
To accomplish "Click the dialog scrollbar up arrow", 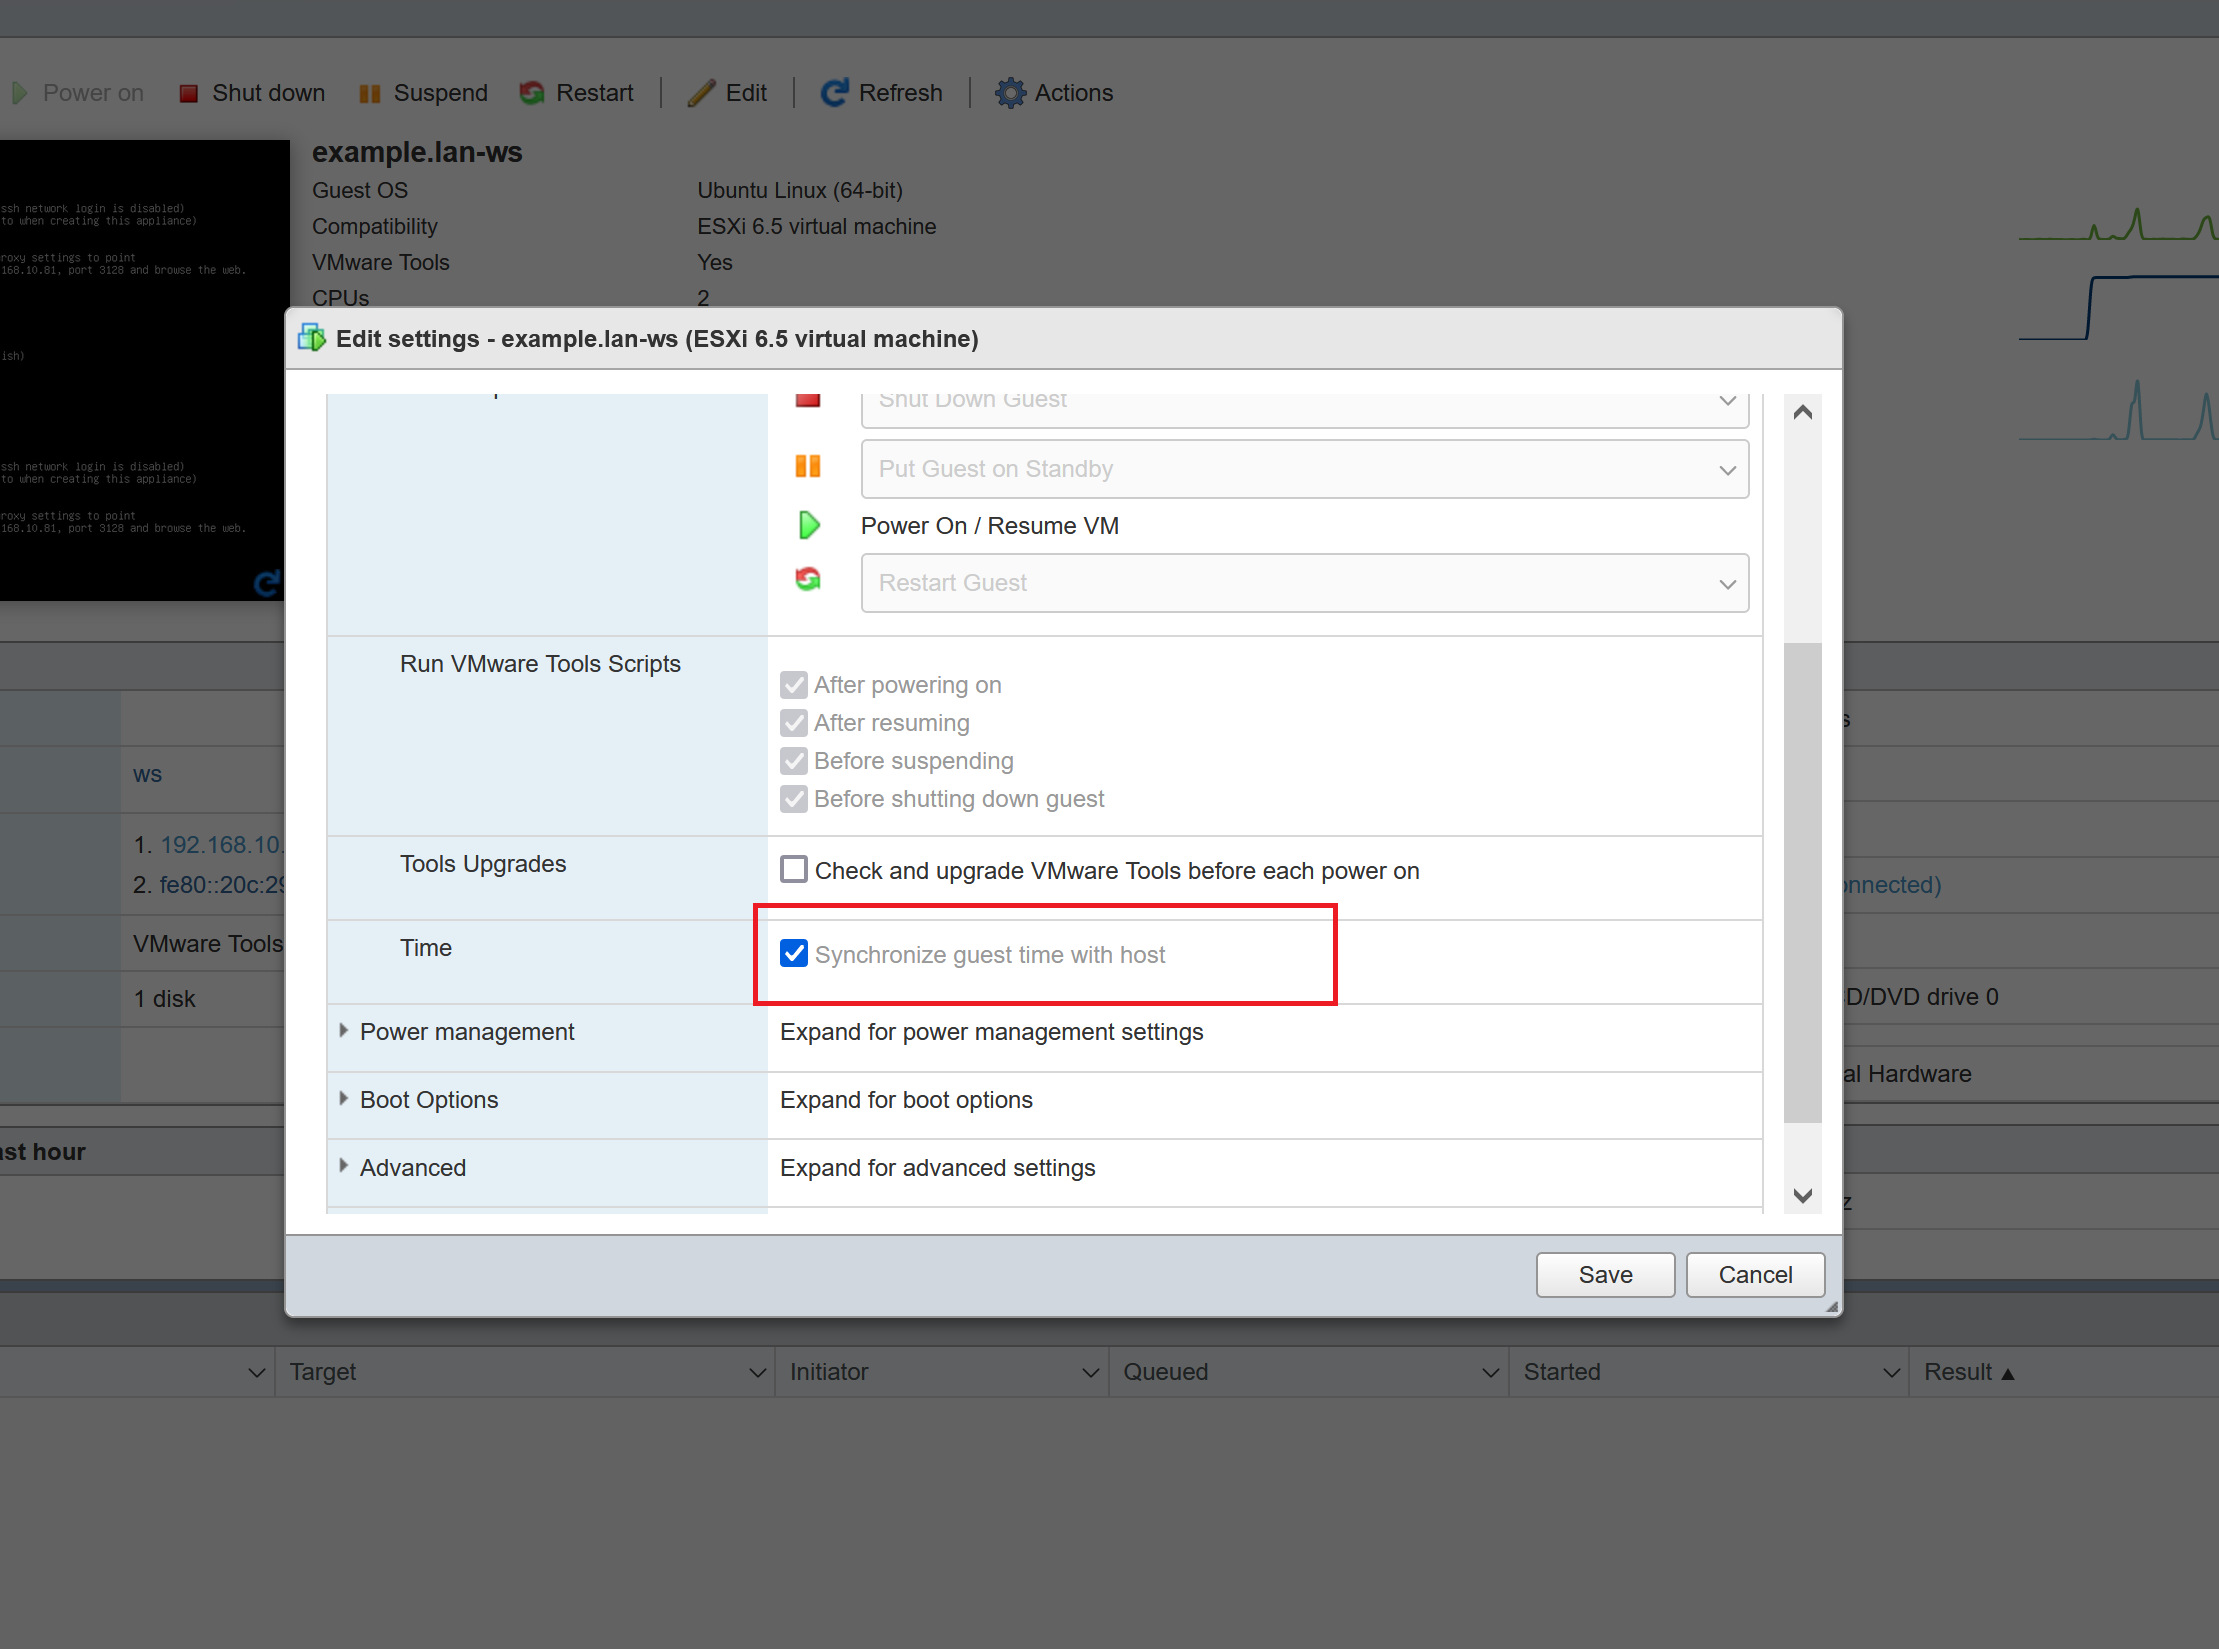I will click(1803, 412).
